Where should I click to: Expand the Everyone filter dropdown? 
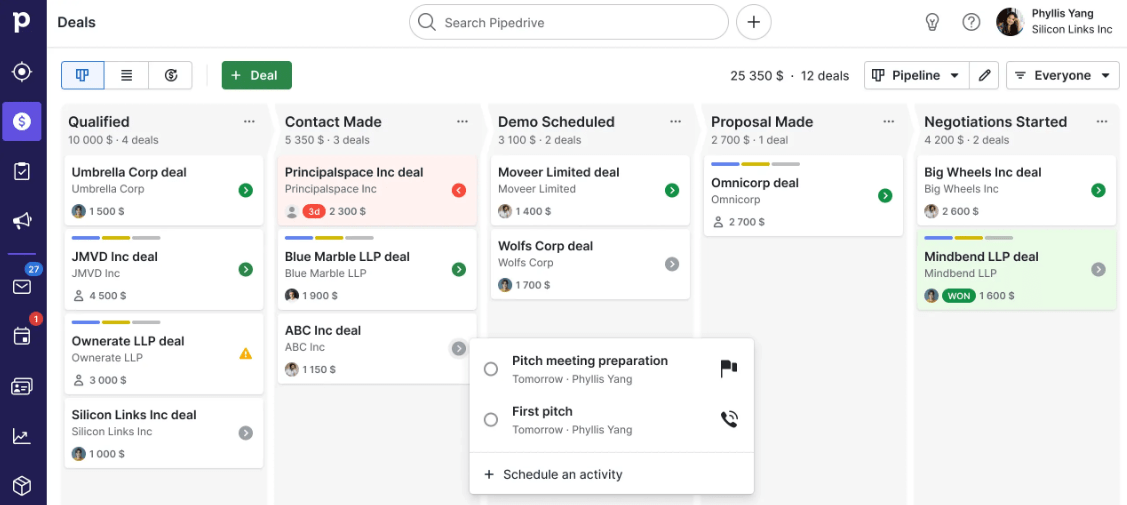pos(1062,75)
